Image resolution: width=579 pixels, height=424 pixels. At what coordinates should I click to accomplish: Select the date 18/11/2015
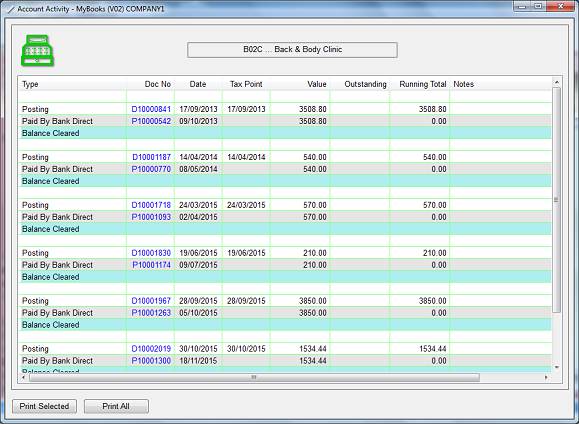click(198, 360)
